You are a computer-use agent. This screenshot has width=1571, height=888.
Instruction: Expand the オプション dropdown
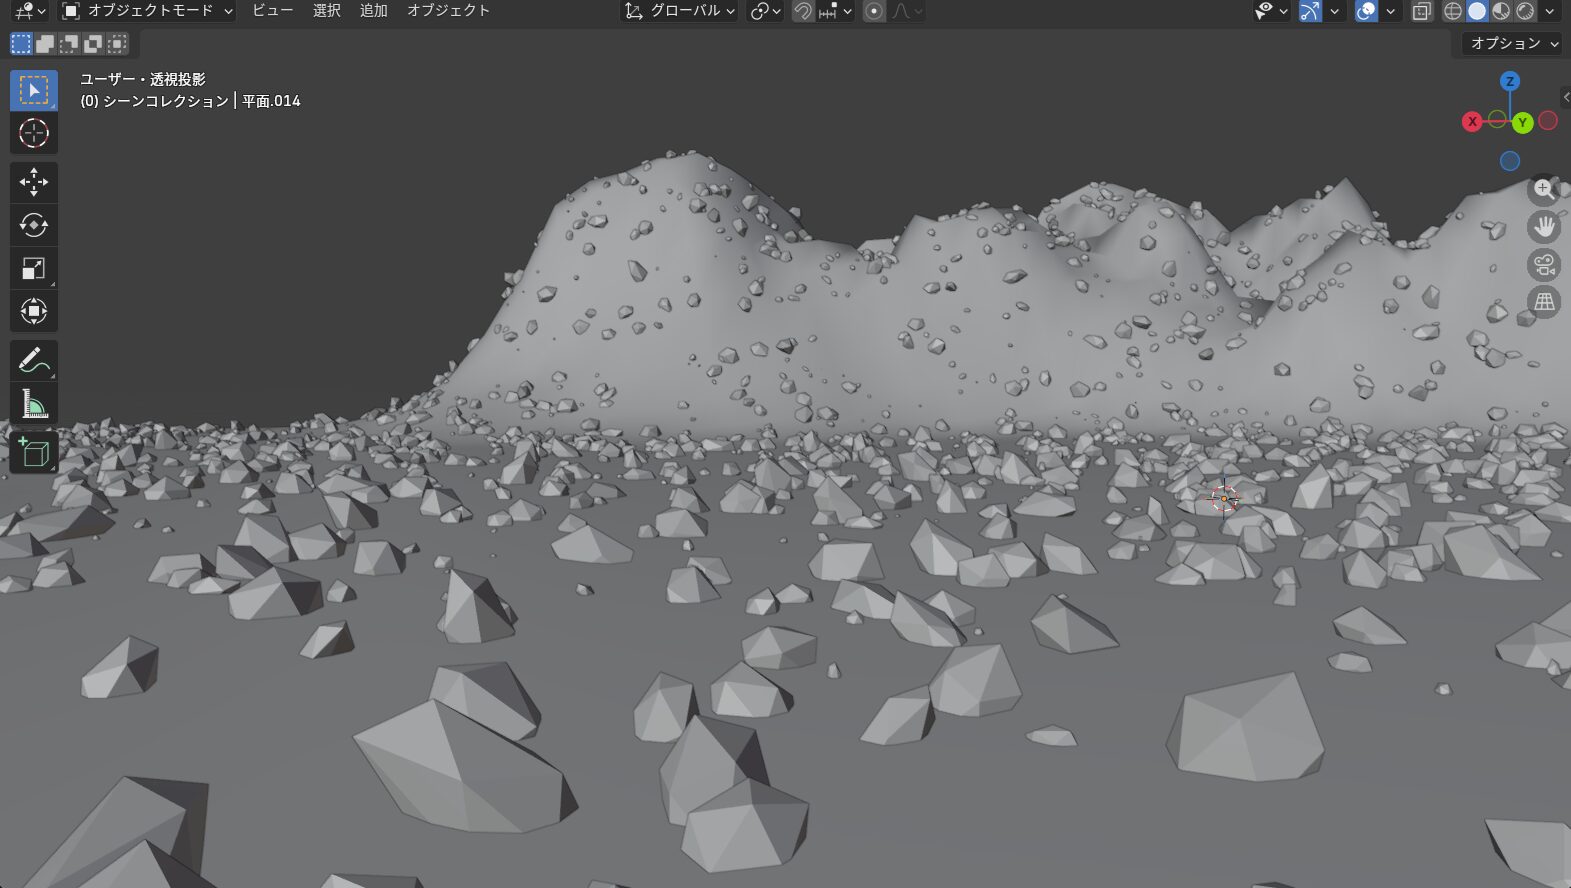click(1513, 43)
